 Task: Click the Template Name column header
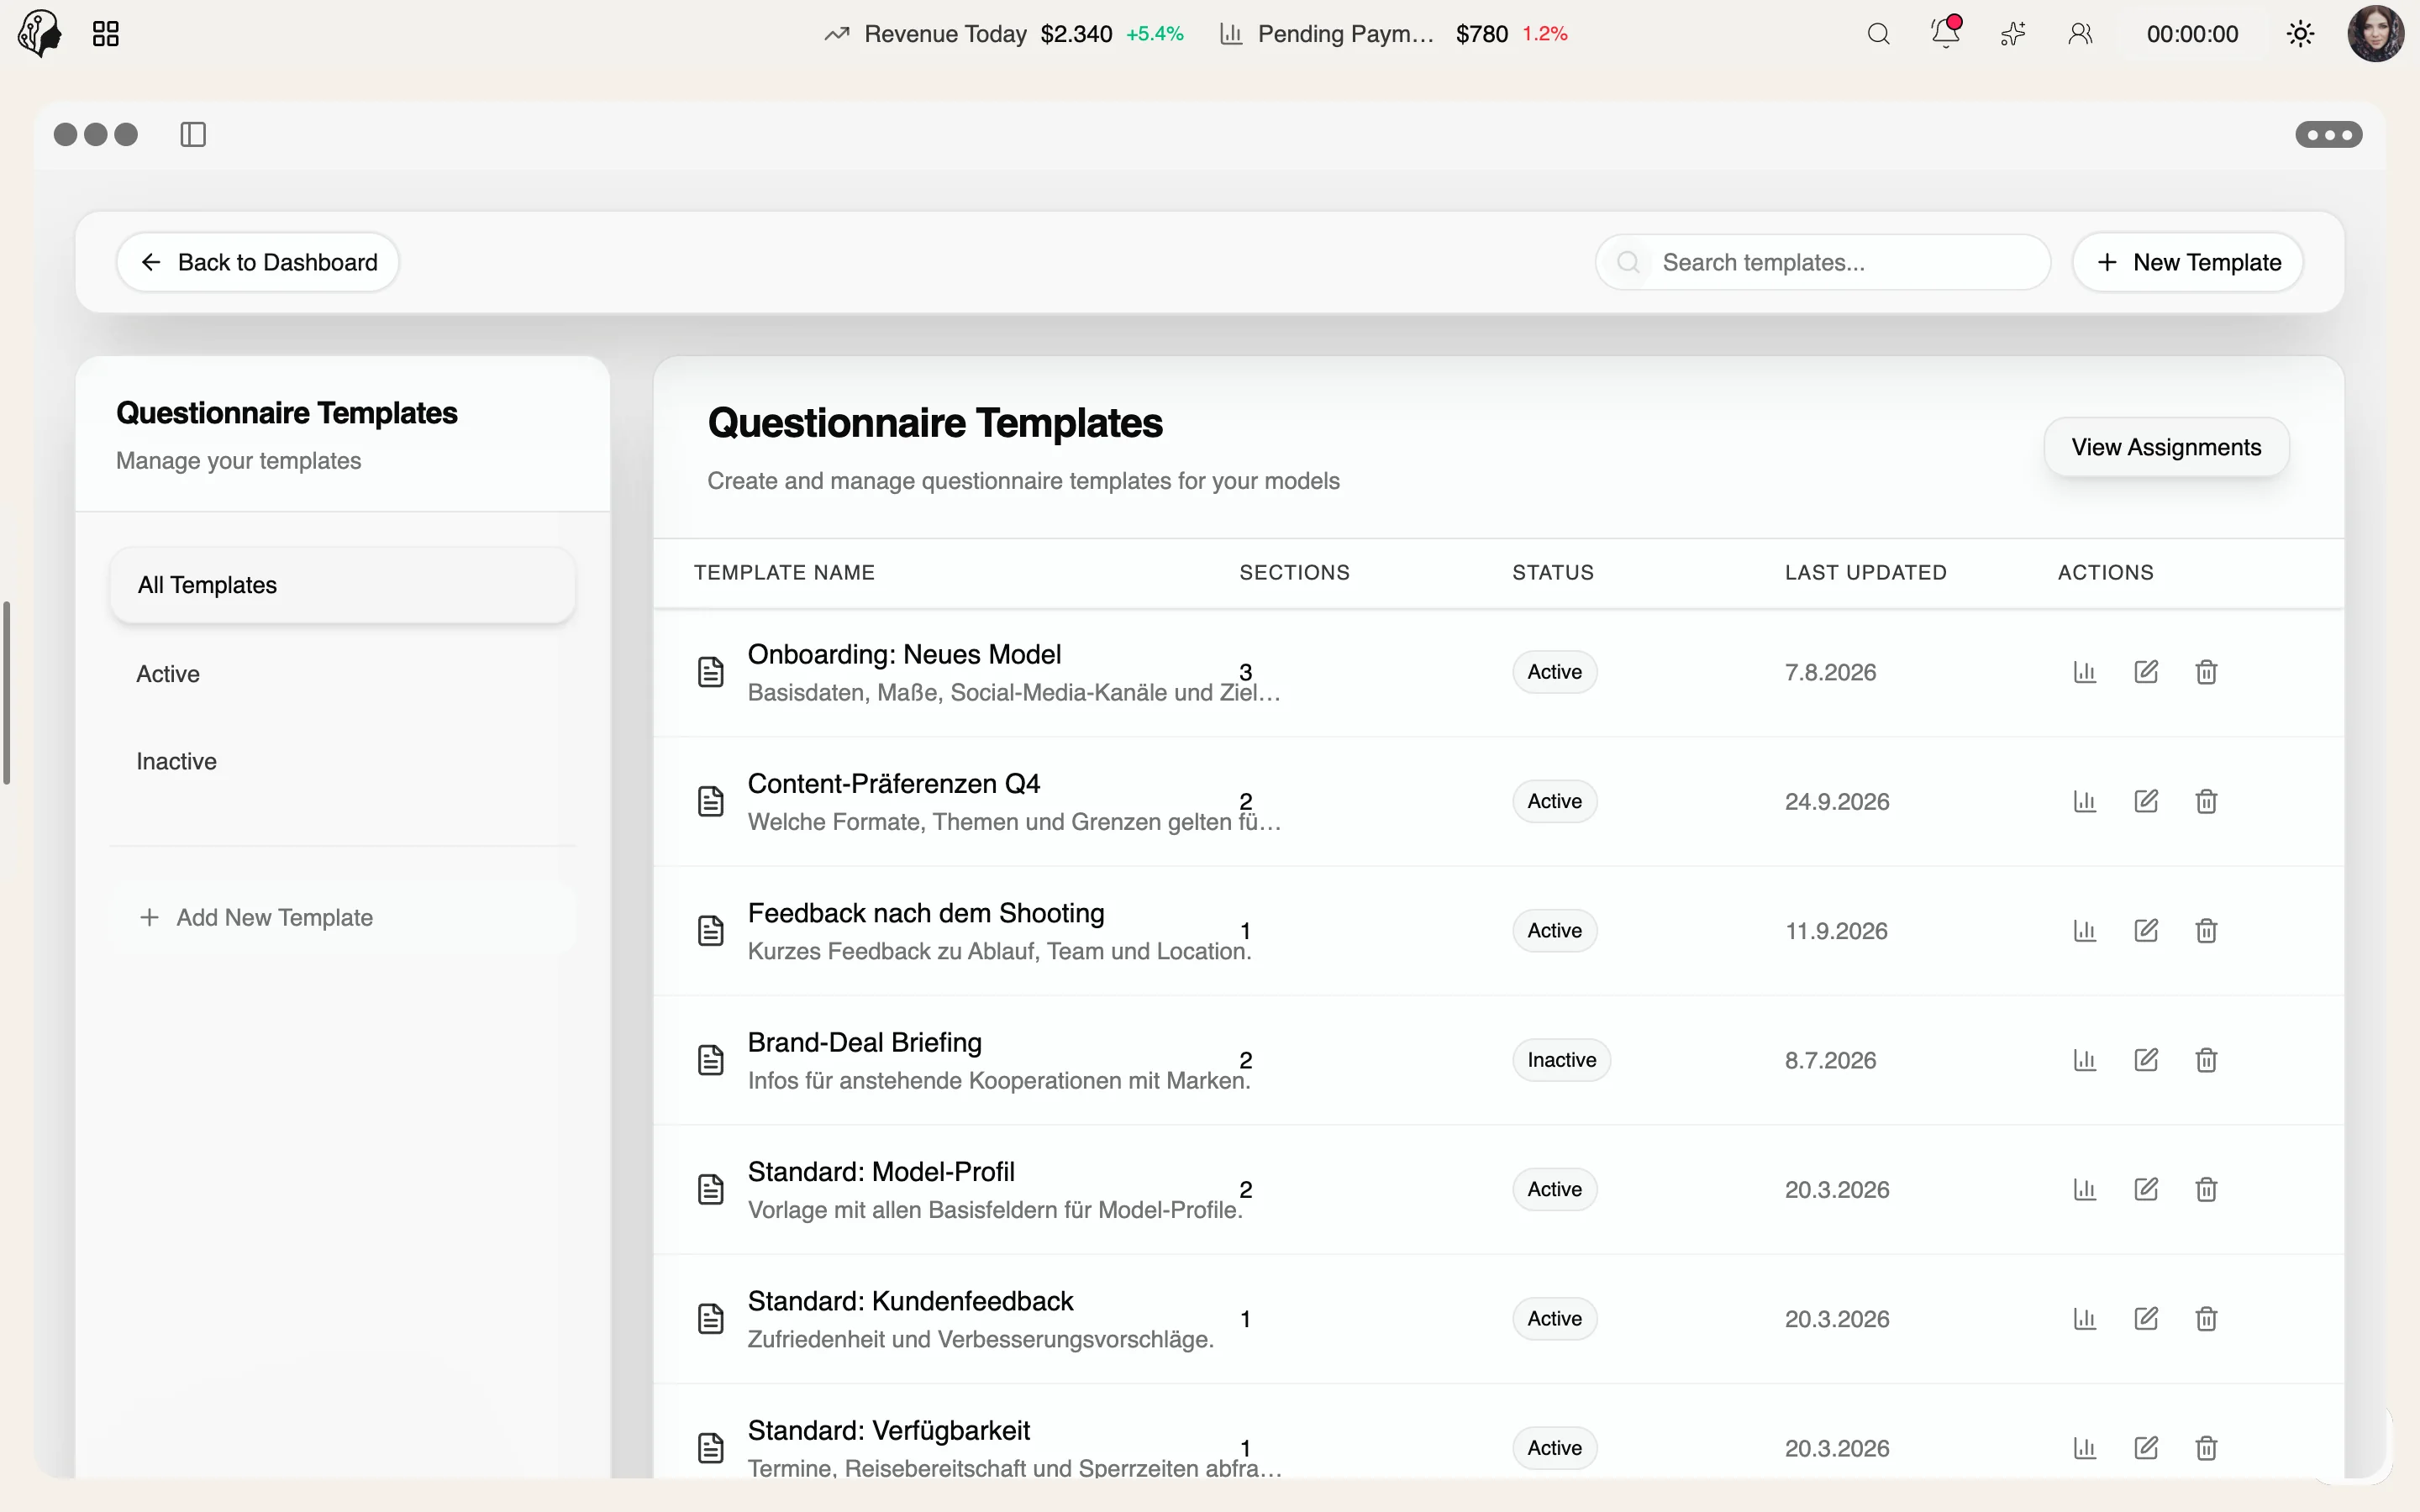[x=784, y=572]
